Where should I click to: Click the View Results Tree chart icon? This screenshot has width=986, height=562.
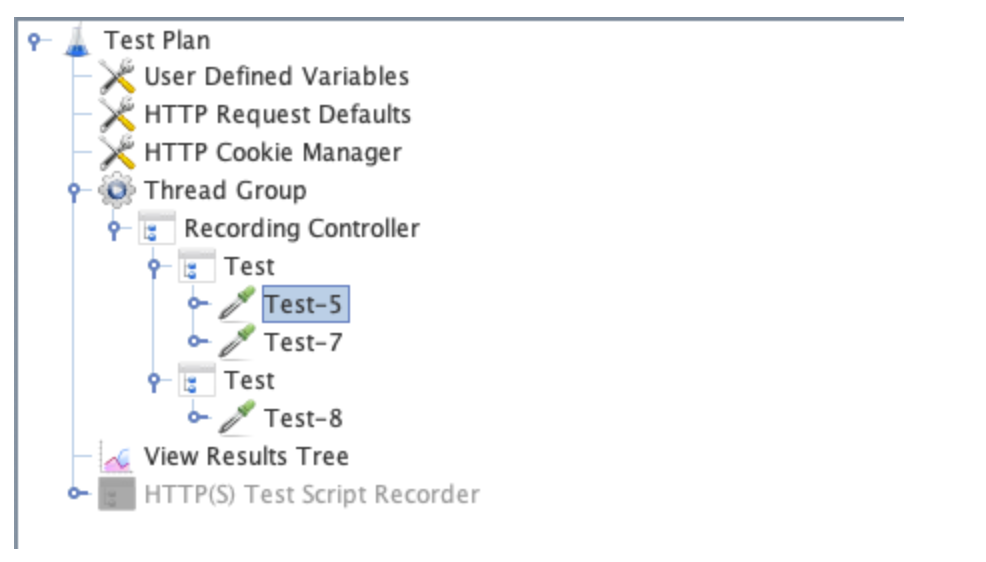[x=117, y=457]
